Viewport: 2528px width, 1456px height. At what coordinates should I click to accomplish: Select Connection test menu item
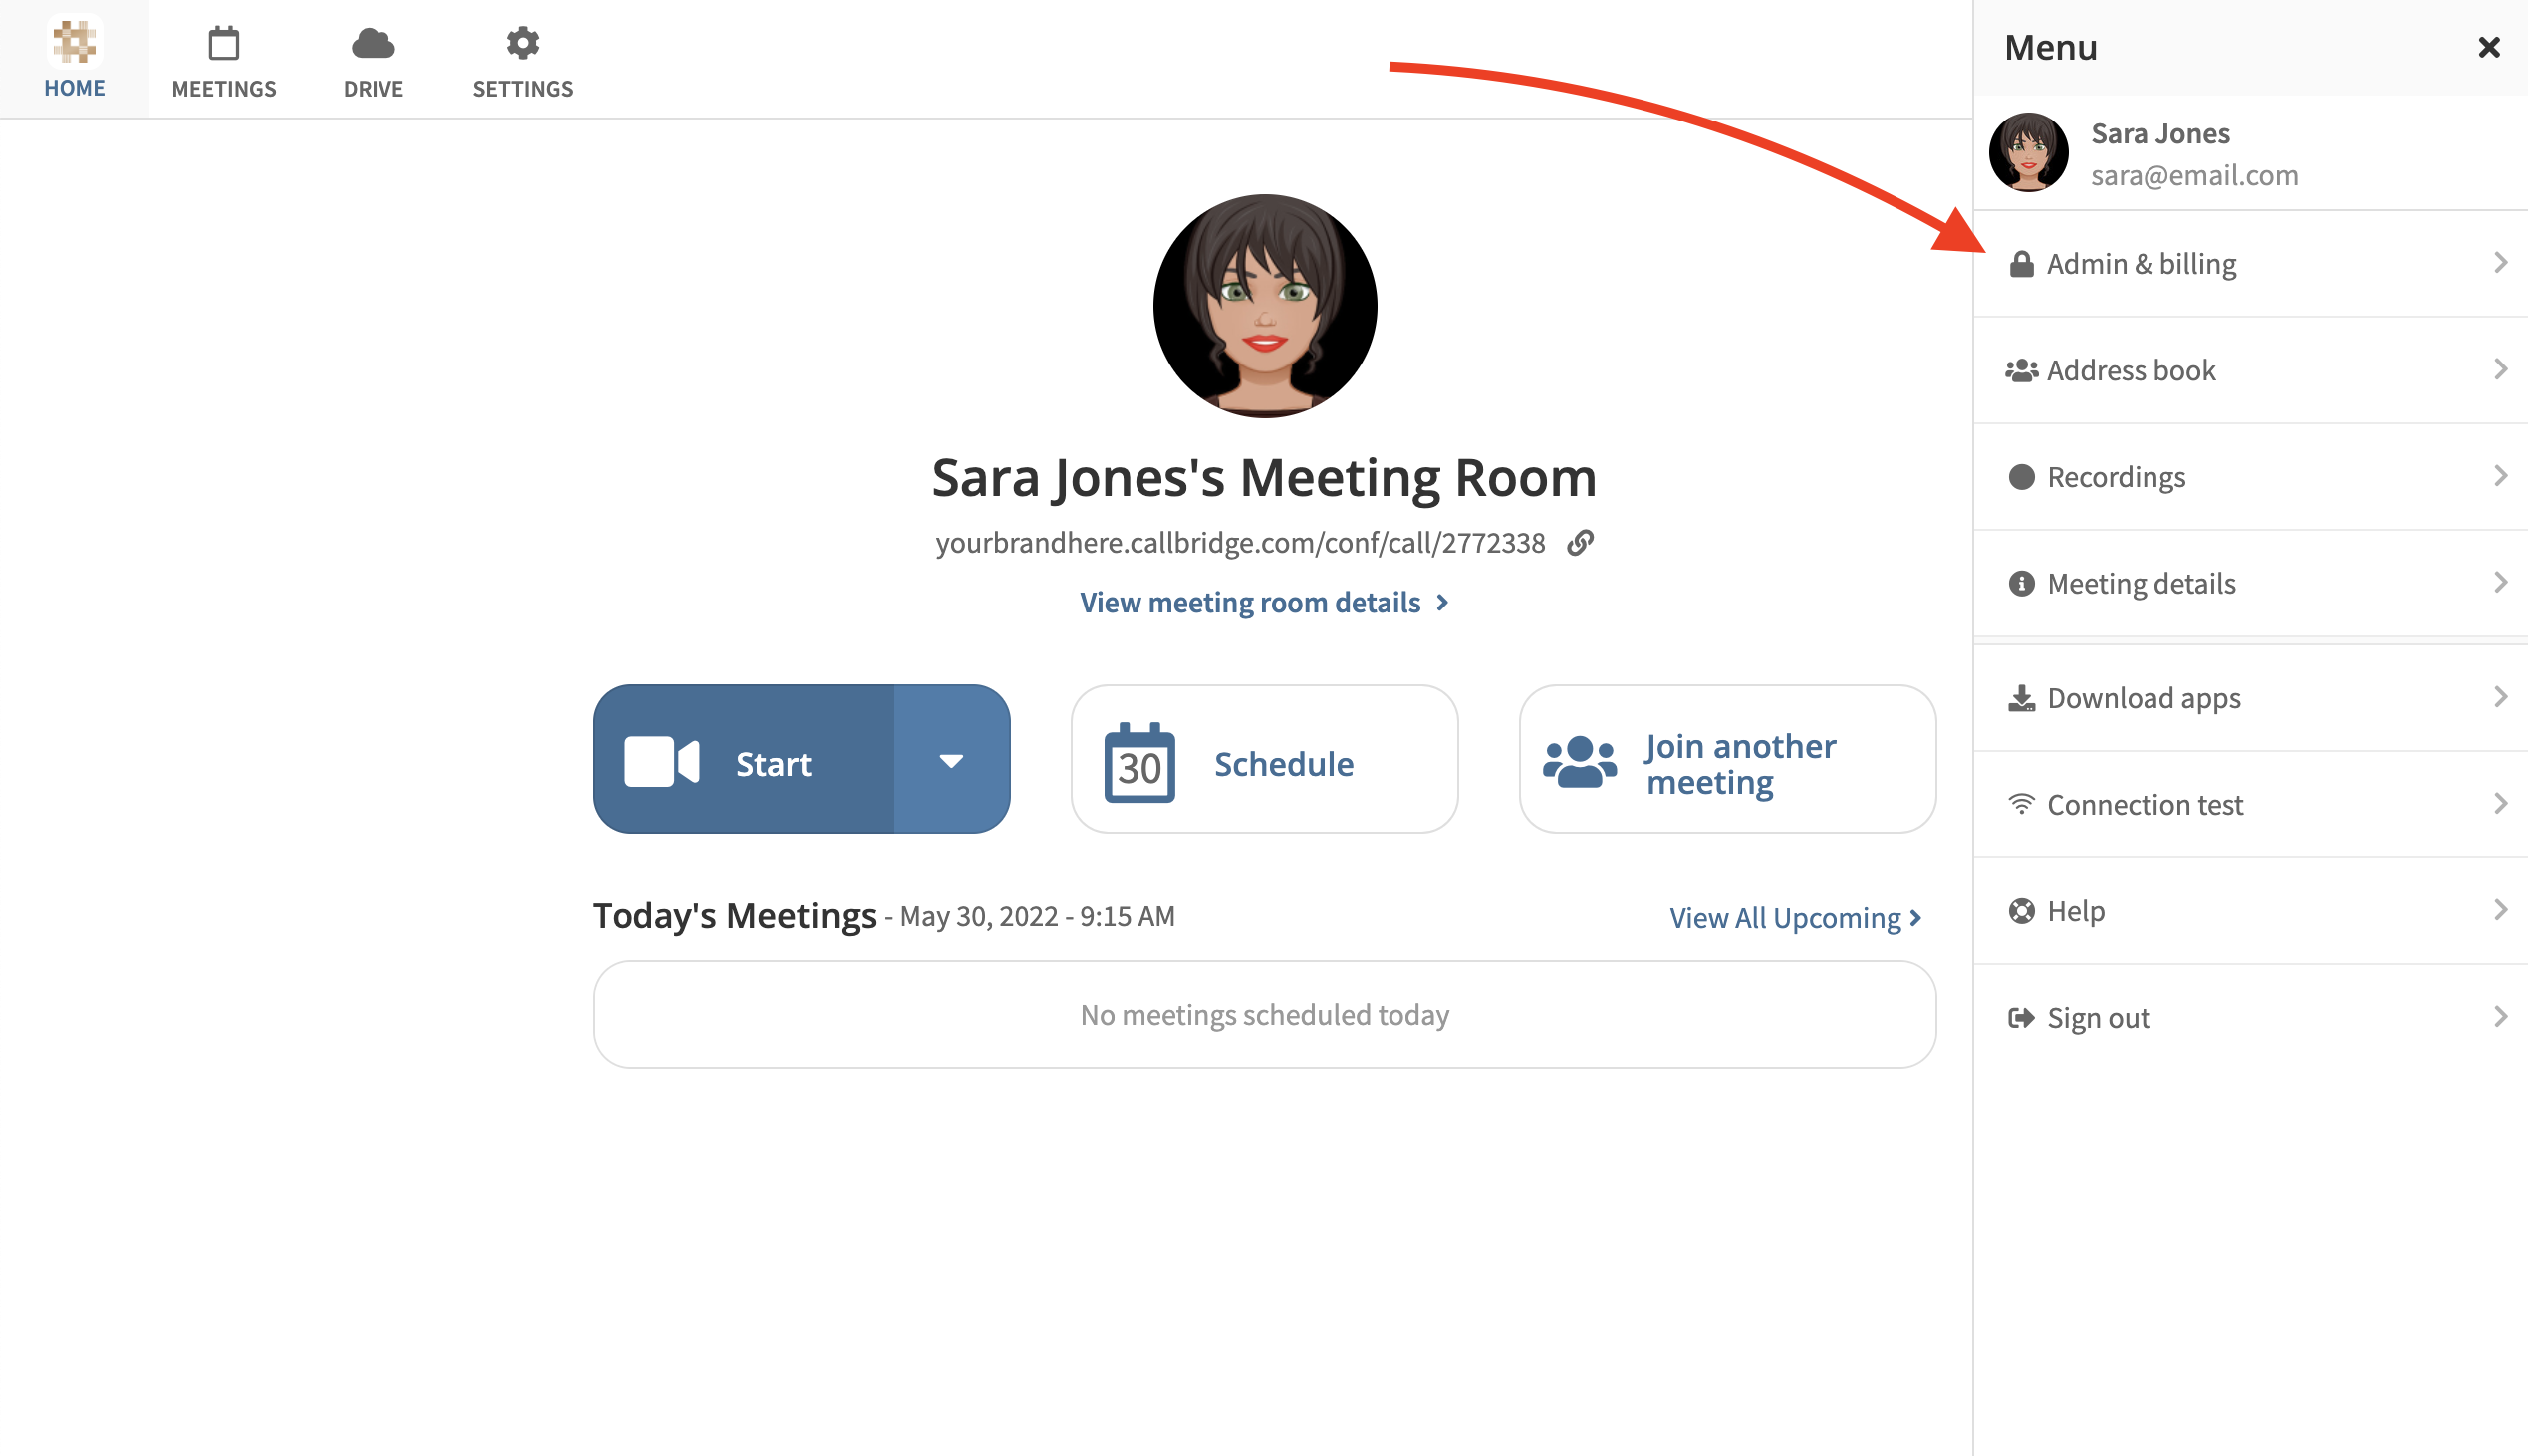tap(2144, 804)
